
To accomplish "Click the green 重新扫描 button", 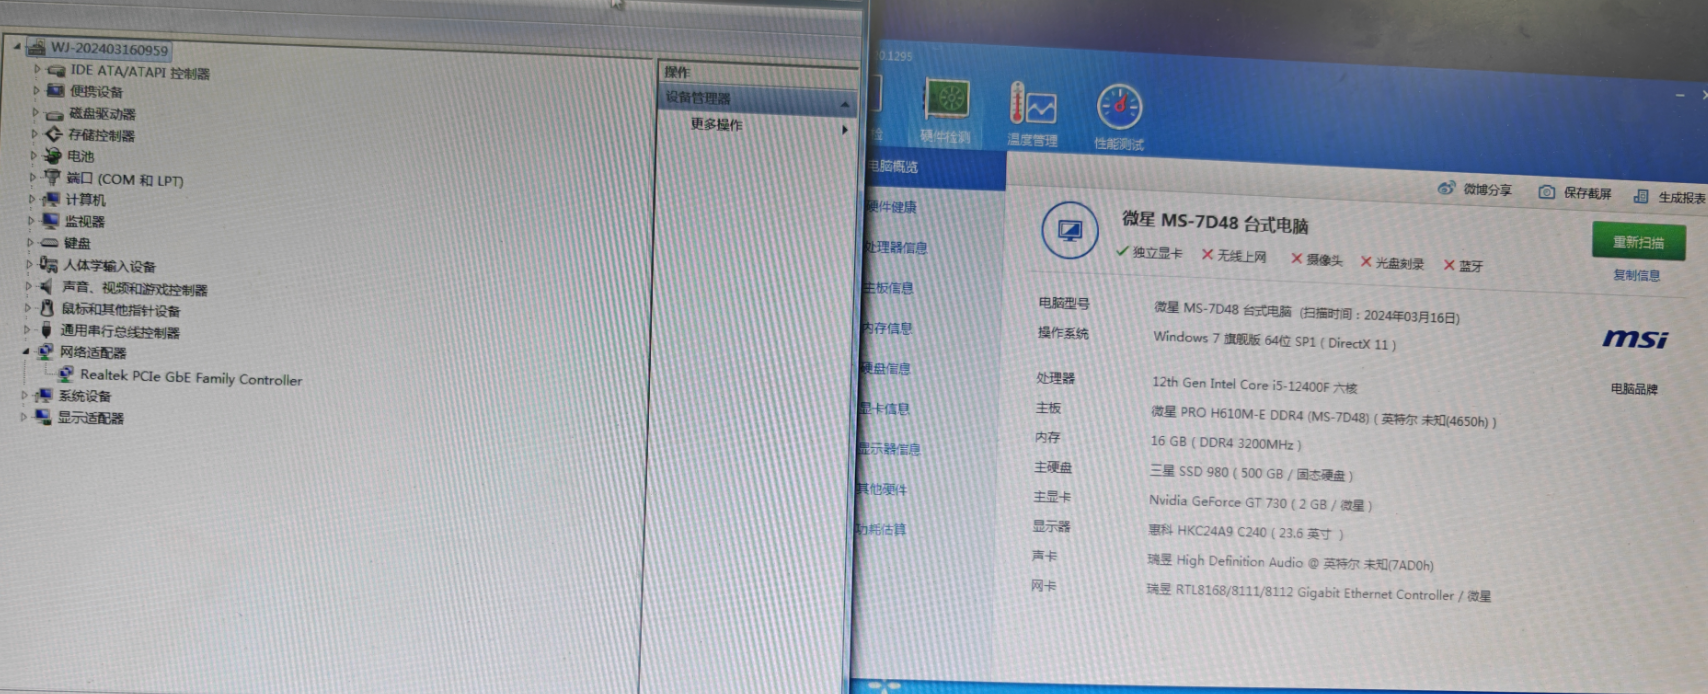I will pos(1638,242).
